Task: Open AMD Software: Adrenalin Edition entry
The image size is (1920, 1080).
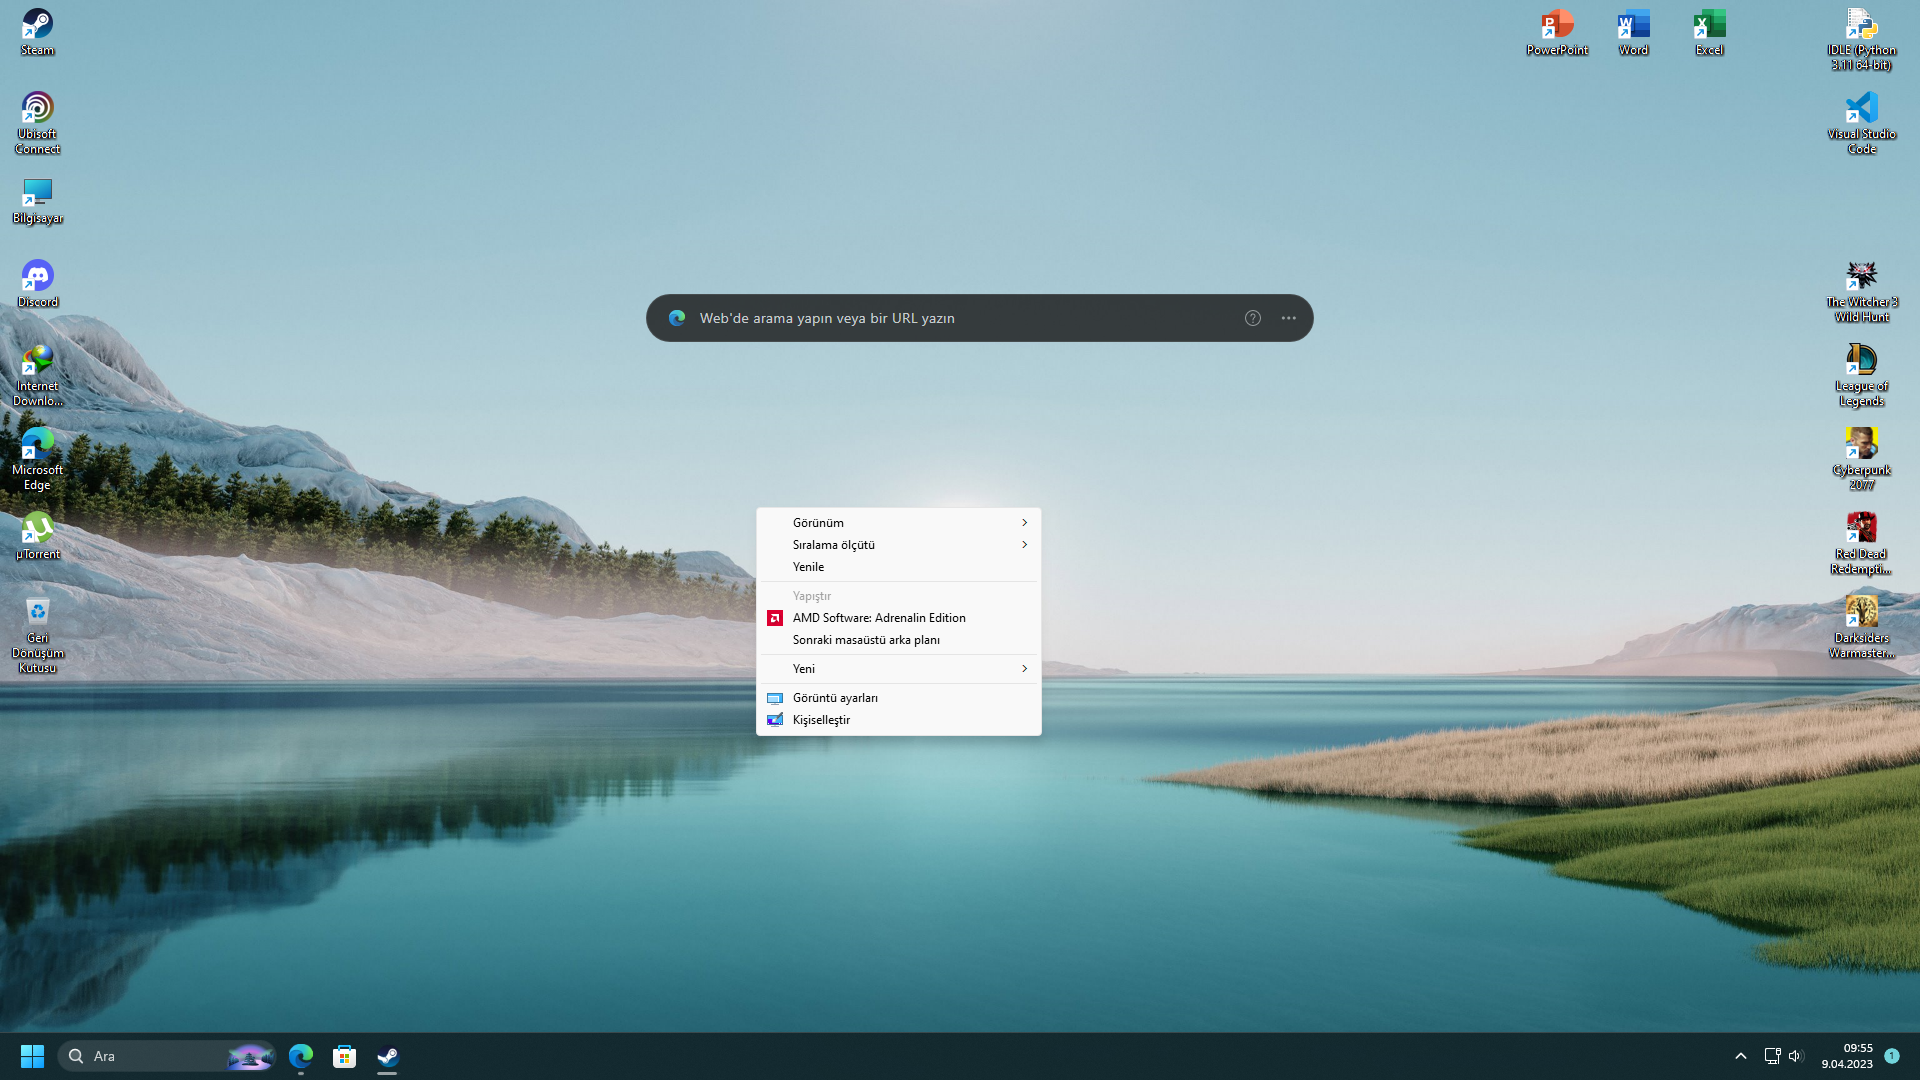Action: click(x=878, y=618)
